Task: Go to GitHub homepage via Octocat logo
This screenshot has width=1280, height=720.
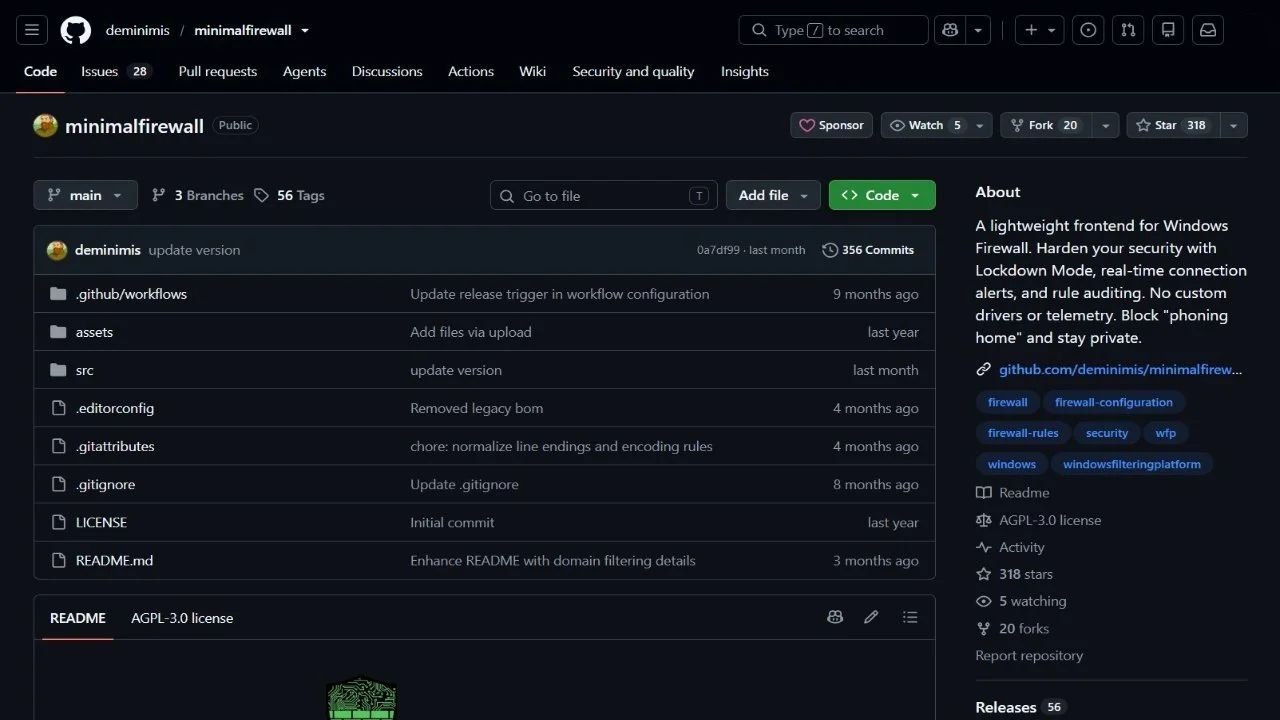Action: [76, 30]
